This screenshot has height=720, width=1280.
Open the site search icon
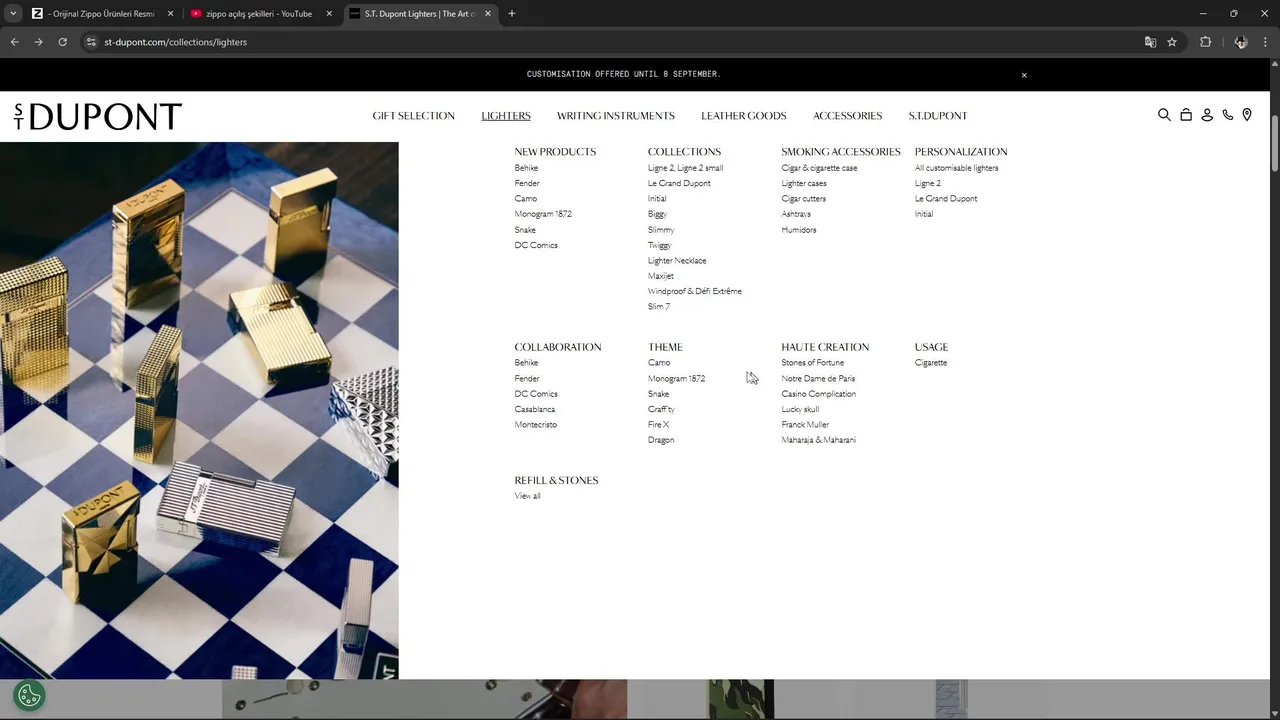click(1164, 115)
